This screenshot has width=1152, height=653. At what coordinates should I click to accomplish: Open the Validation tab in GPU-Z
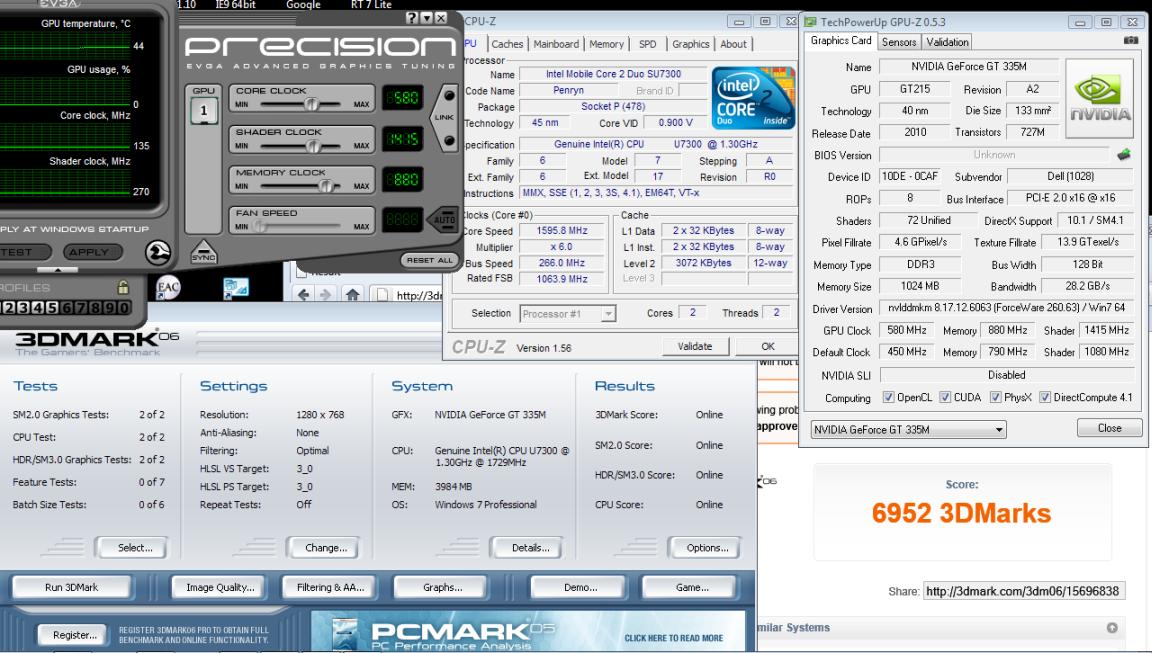tap(947, 43)
